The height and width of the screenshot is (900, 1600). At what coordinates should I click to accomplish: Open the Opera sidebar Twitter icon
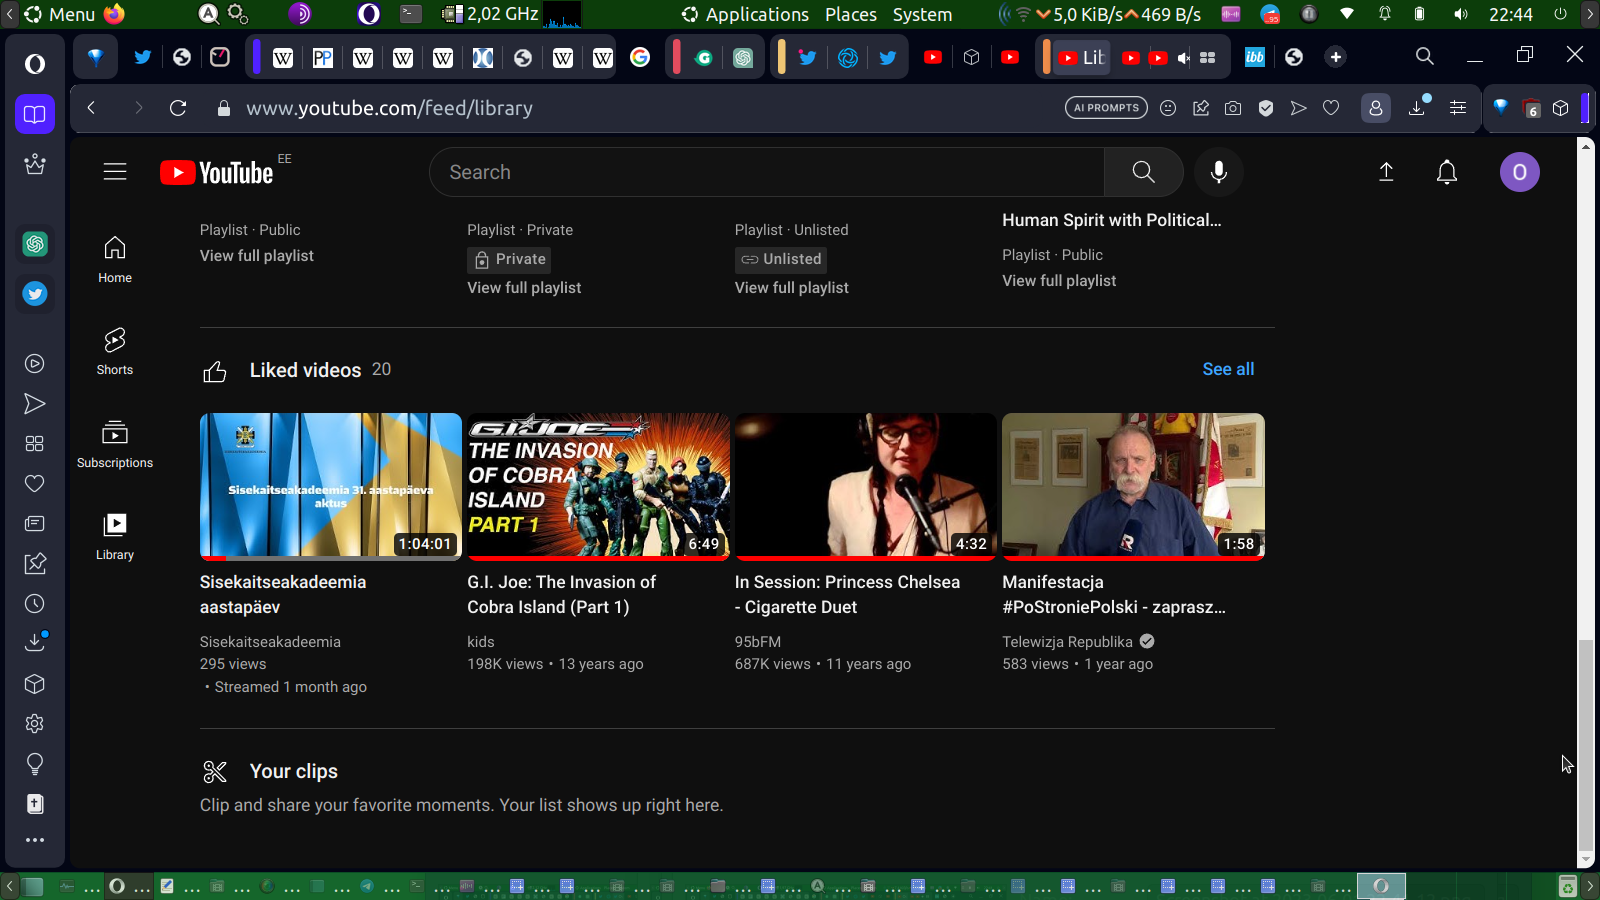click(x=35, y=294)
